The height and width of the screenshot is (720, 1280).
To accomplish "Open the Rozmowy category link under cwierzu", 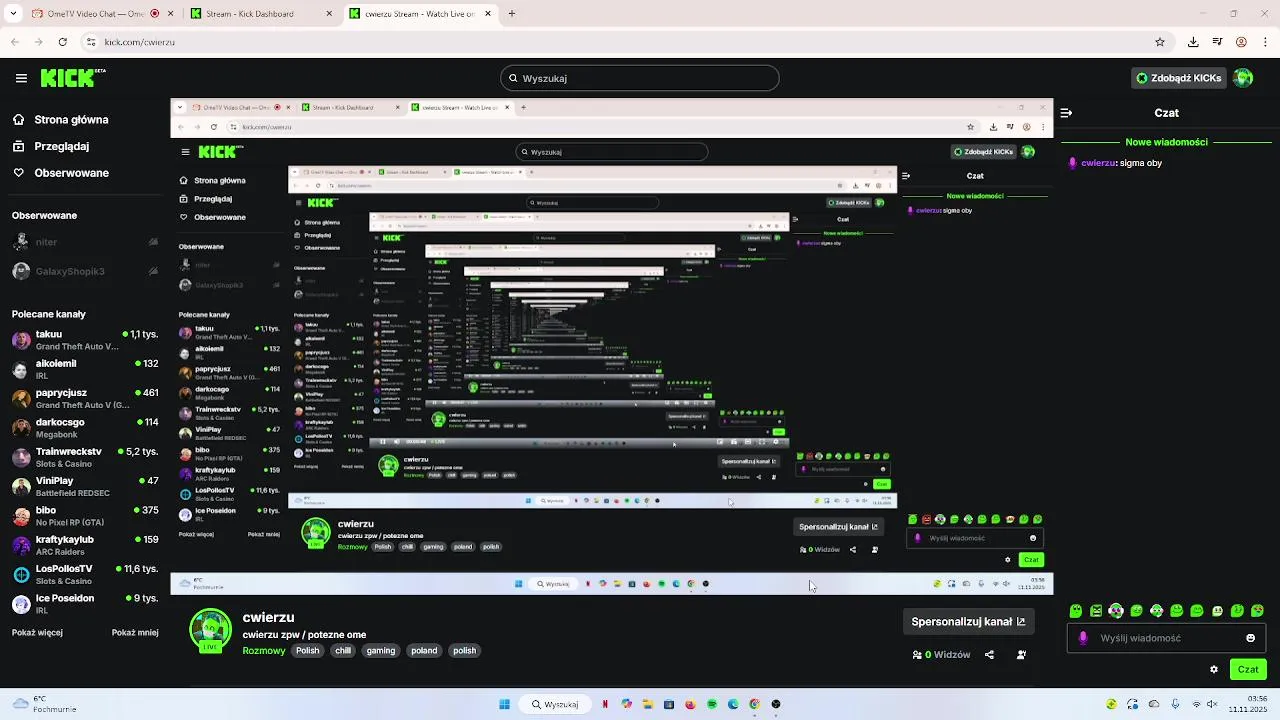I will 264,650.
